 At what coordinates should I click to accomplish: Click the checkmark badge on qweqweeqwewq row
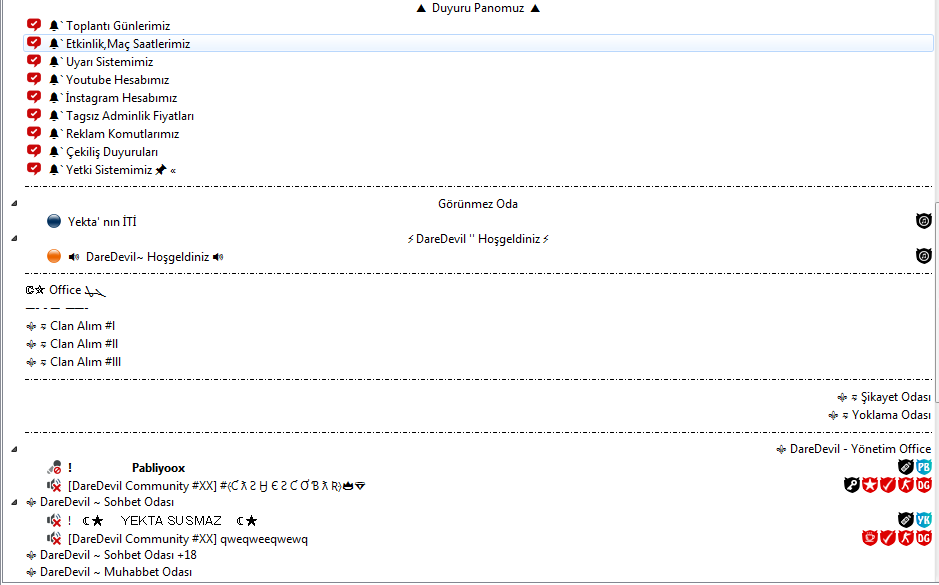pos(887,538)
